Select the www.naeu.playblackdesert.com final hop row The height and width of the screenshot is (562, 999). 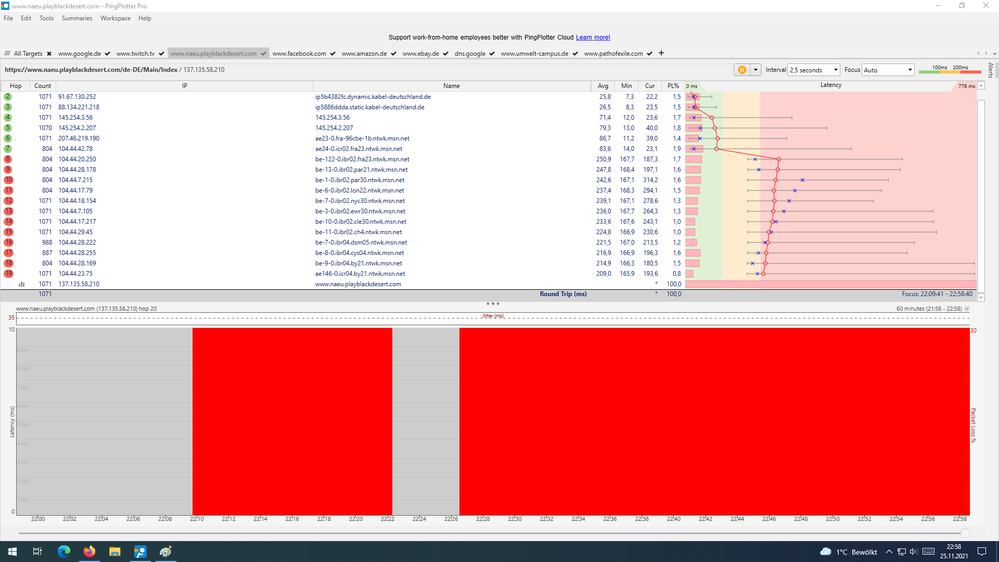click(x=488, y=284)
